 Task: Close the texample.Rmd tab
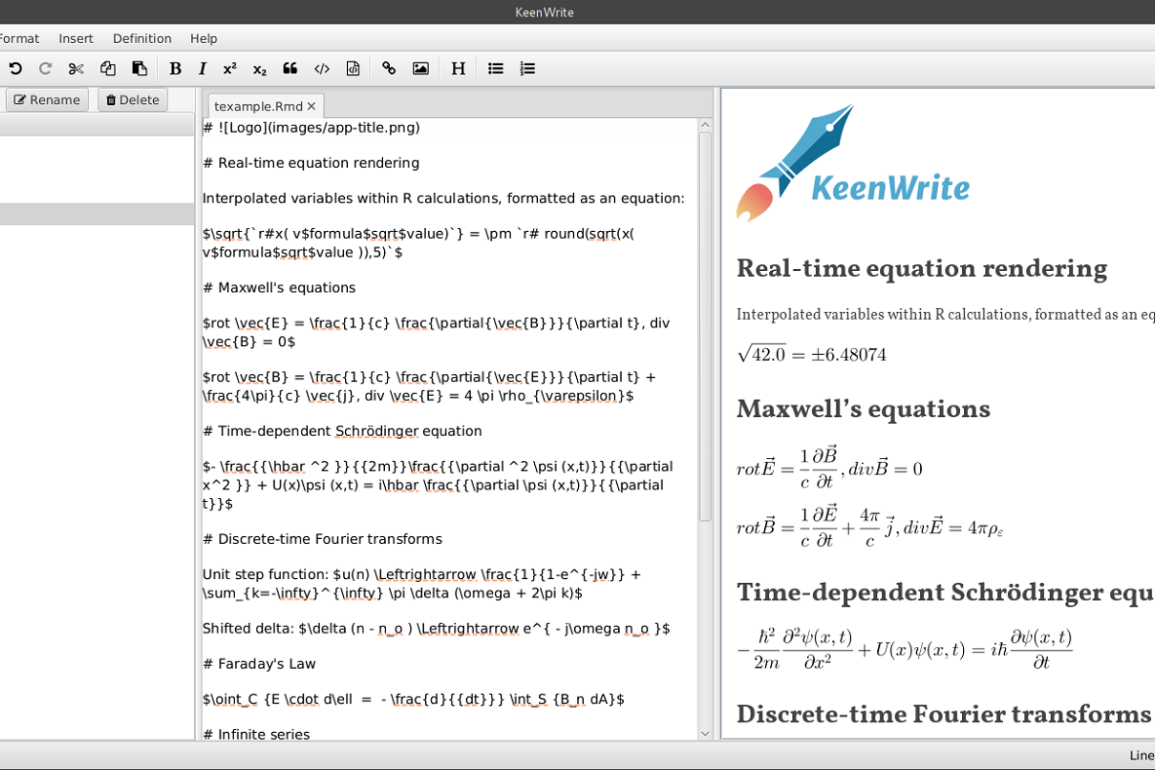(312, 106)
